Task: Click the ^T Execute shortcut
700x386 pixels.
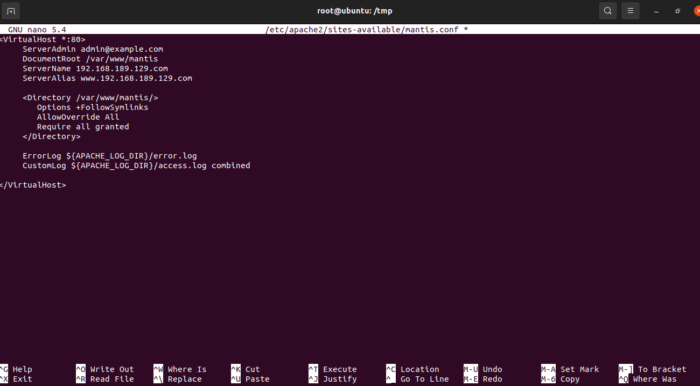Action: click(333, 369)
